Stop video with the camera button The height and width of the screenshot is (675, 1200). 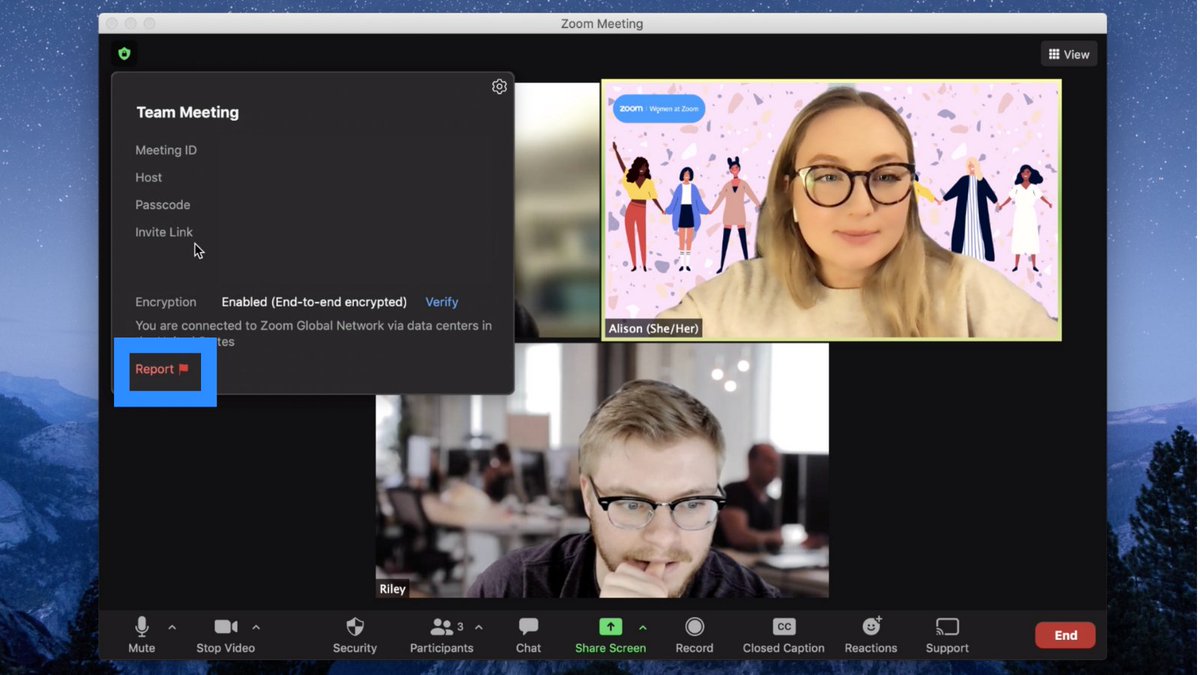[x=226, y=635]
